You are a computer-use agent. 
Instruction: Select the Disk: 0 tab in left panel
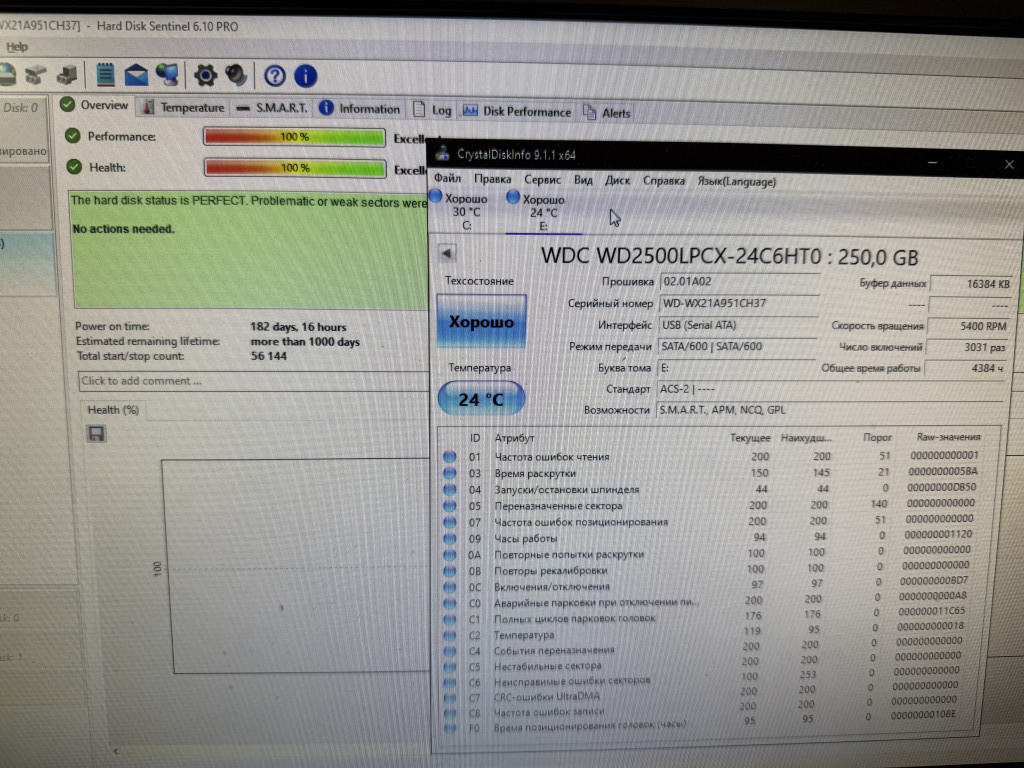pos(20,108)
